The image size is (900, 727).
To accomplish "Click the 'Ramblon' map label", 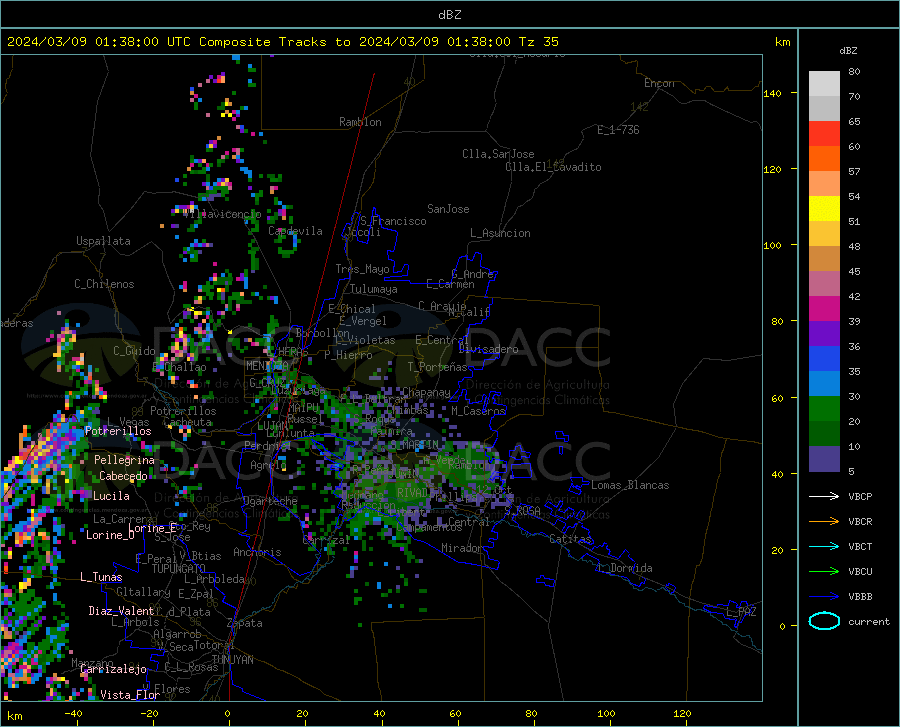I will coord(360,122).
